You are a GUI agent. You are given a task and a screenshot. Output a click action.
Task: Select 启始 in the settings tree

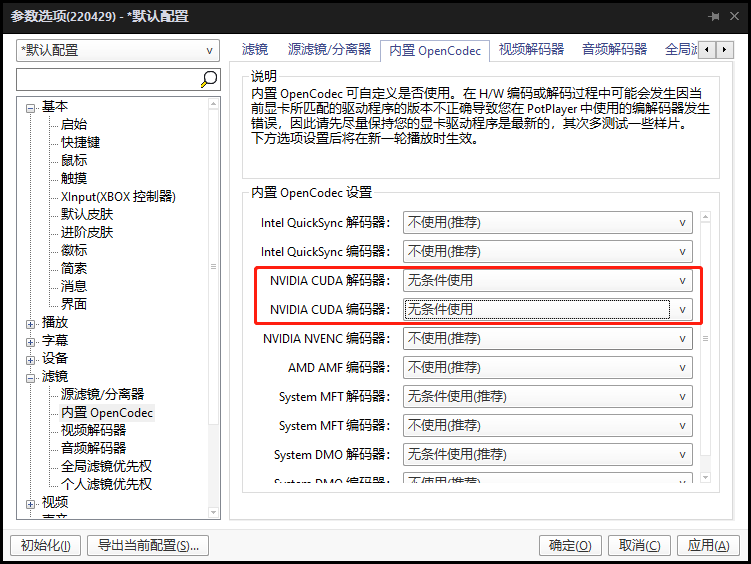click(x=74, y=124)
